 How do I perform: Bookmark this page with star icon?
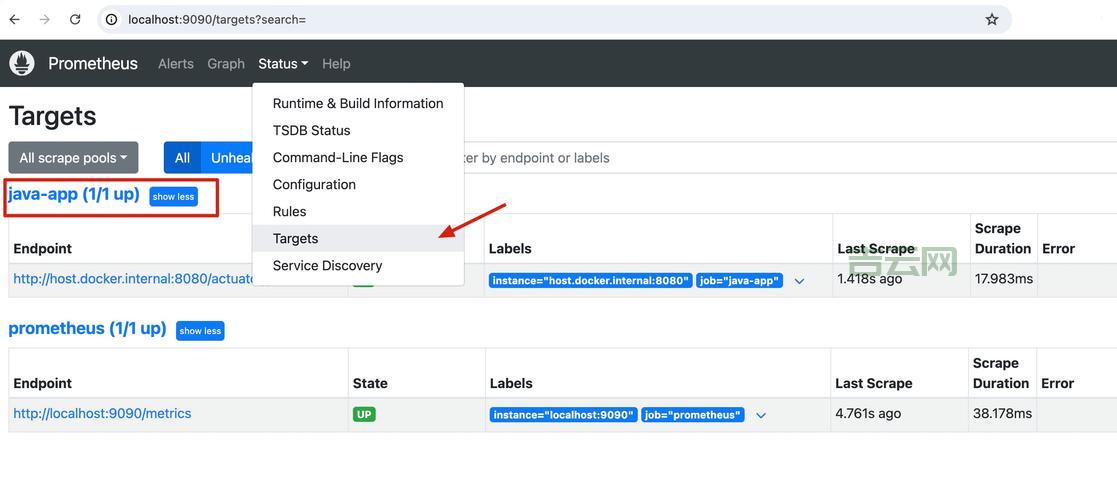991,19
